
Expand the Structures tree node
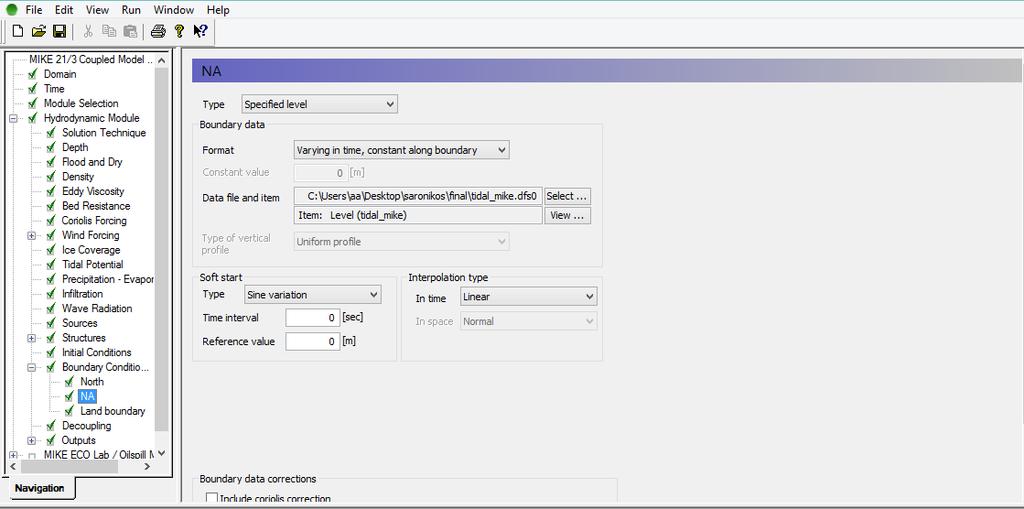point(31,338)
